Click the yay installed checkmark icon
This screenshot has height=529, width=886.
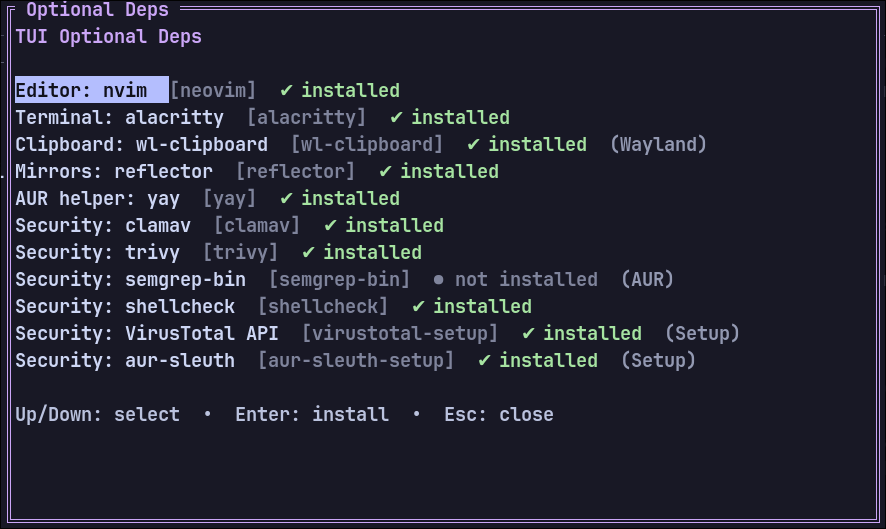tap(286, 199)
